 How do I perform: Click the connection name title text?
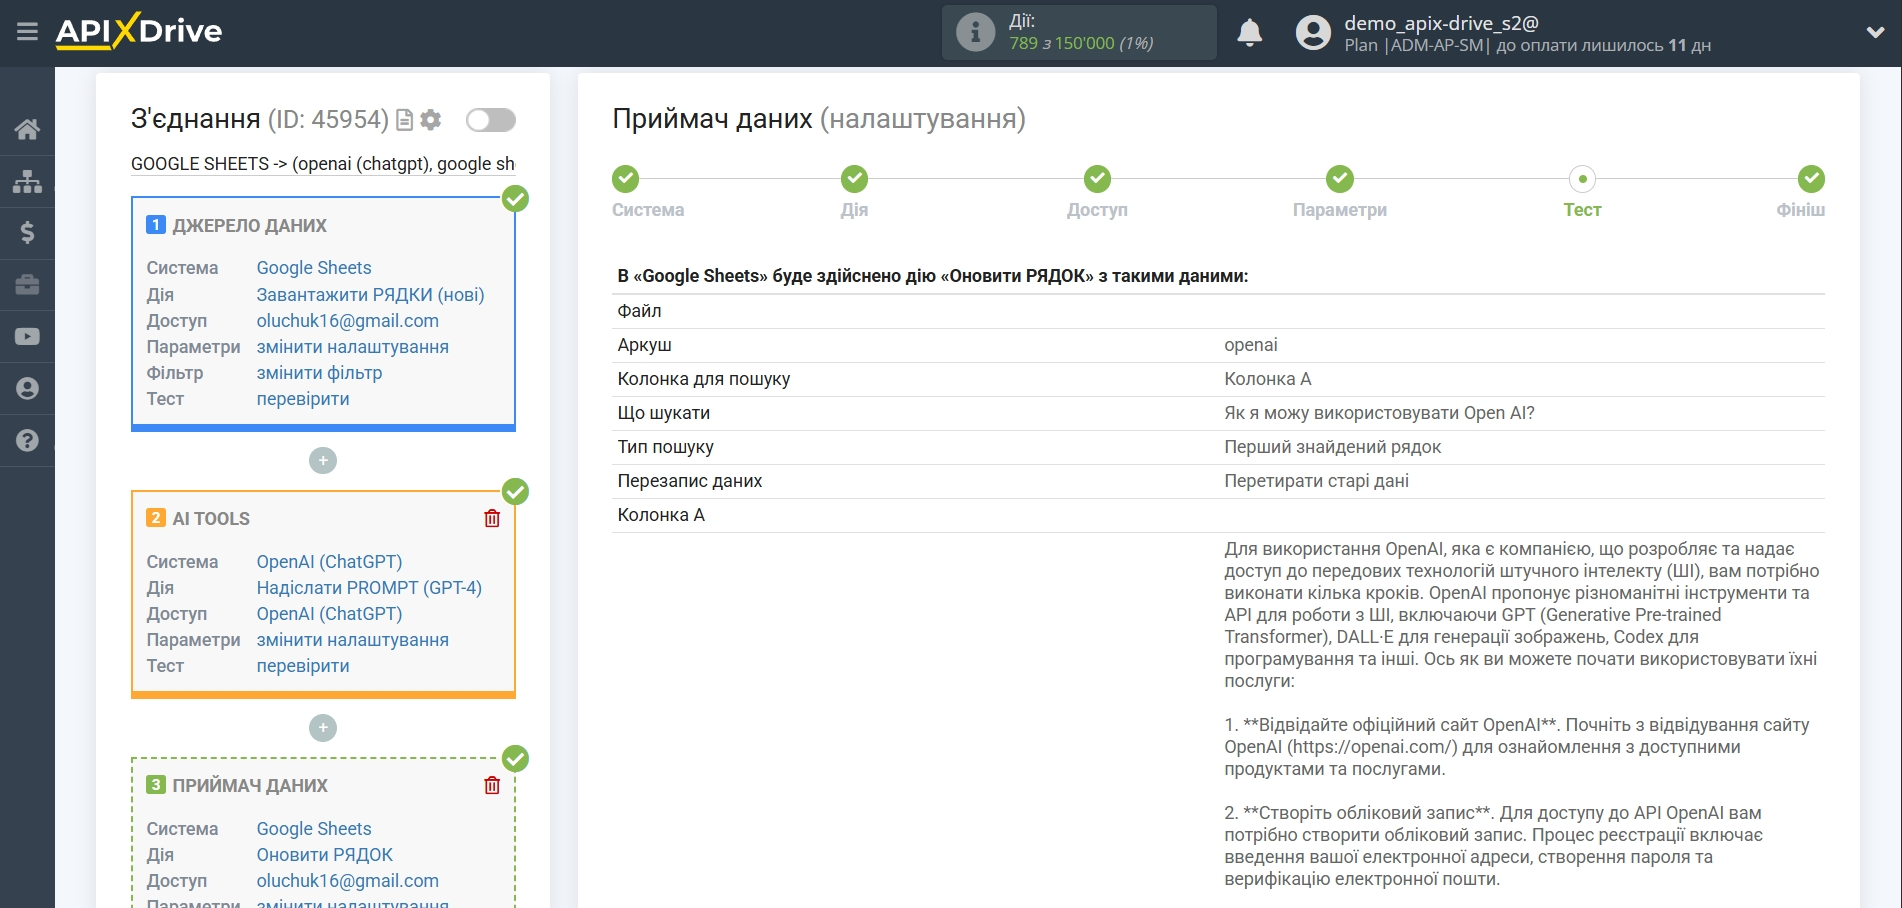pyautogui.click(x=323, y=164)
